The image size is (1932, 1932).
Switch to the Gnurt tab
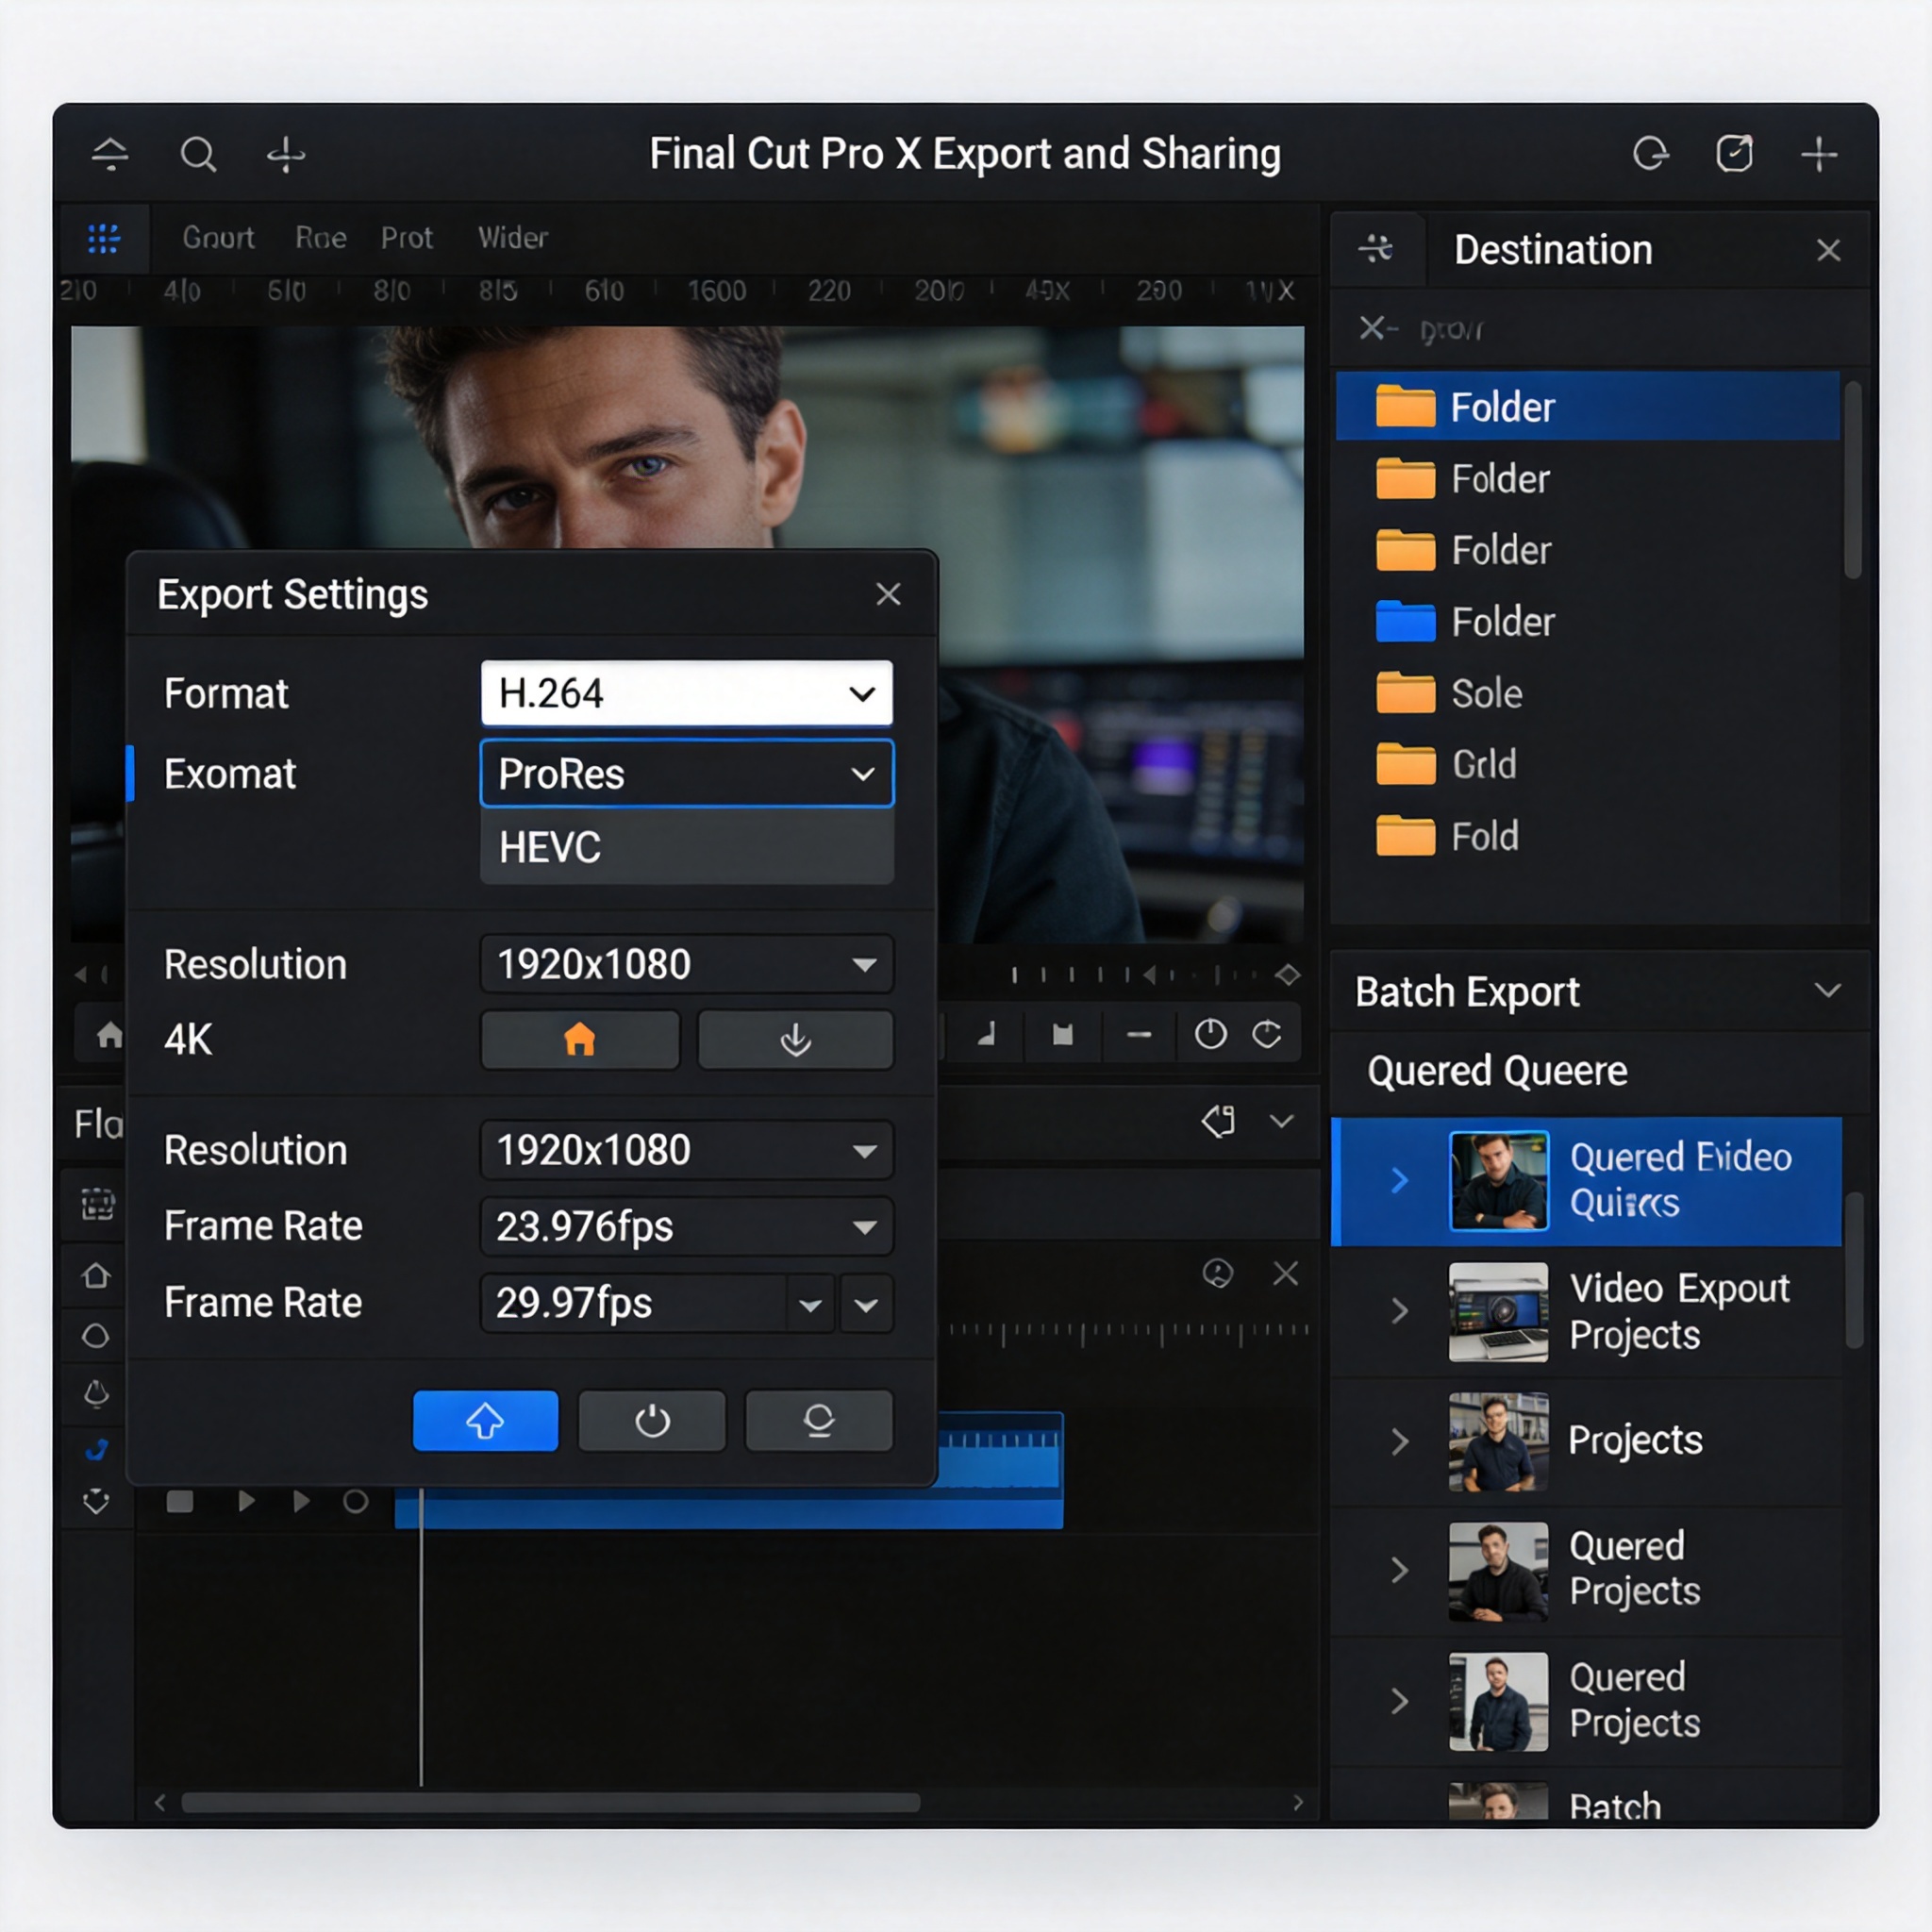click(x=218, y=237)
